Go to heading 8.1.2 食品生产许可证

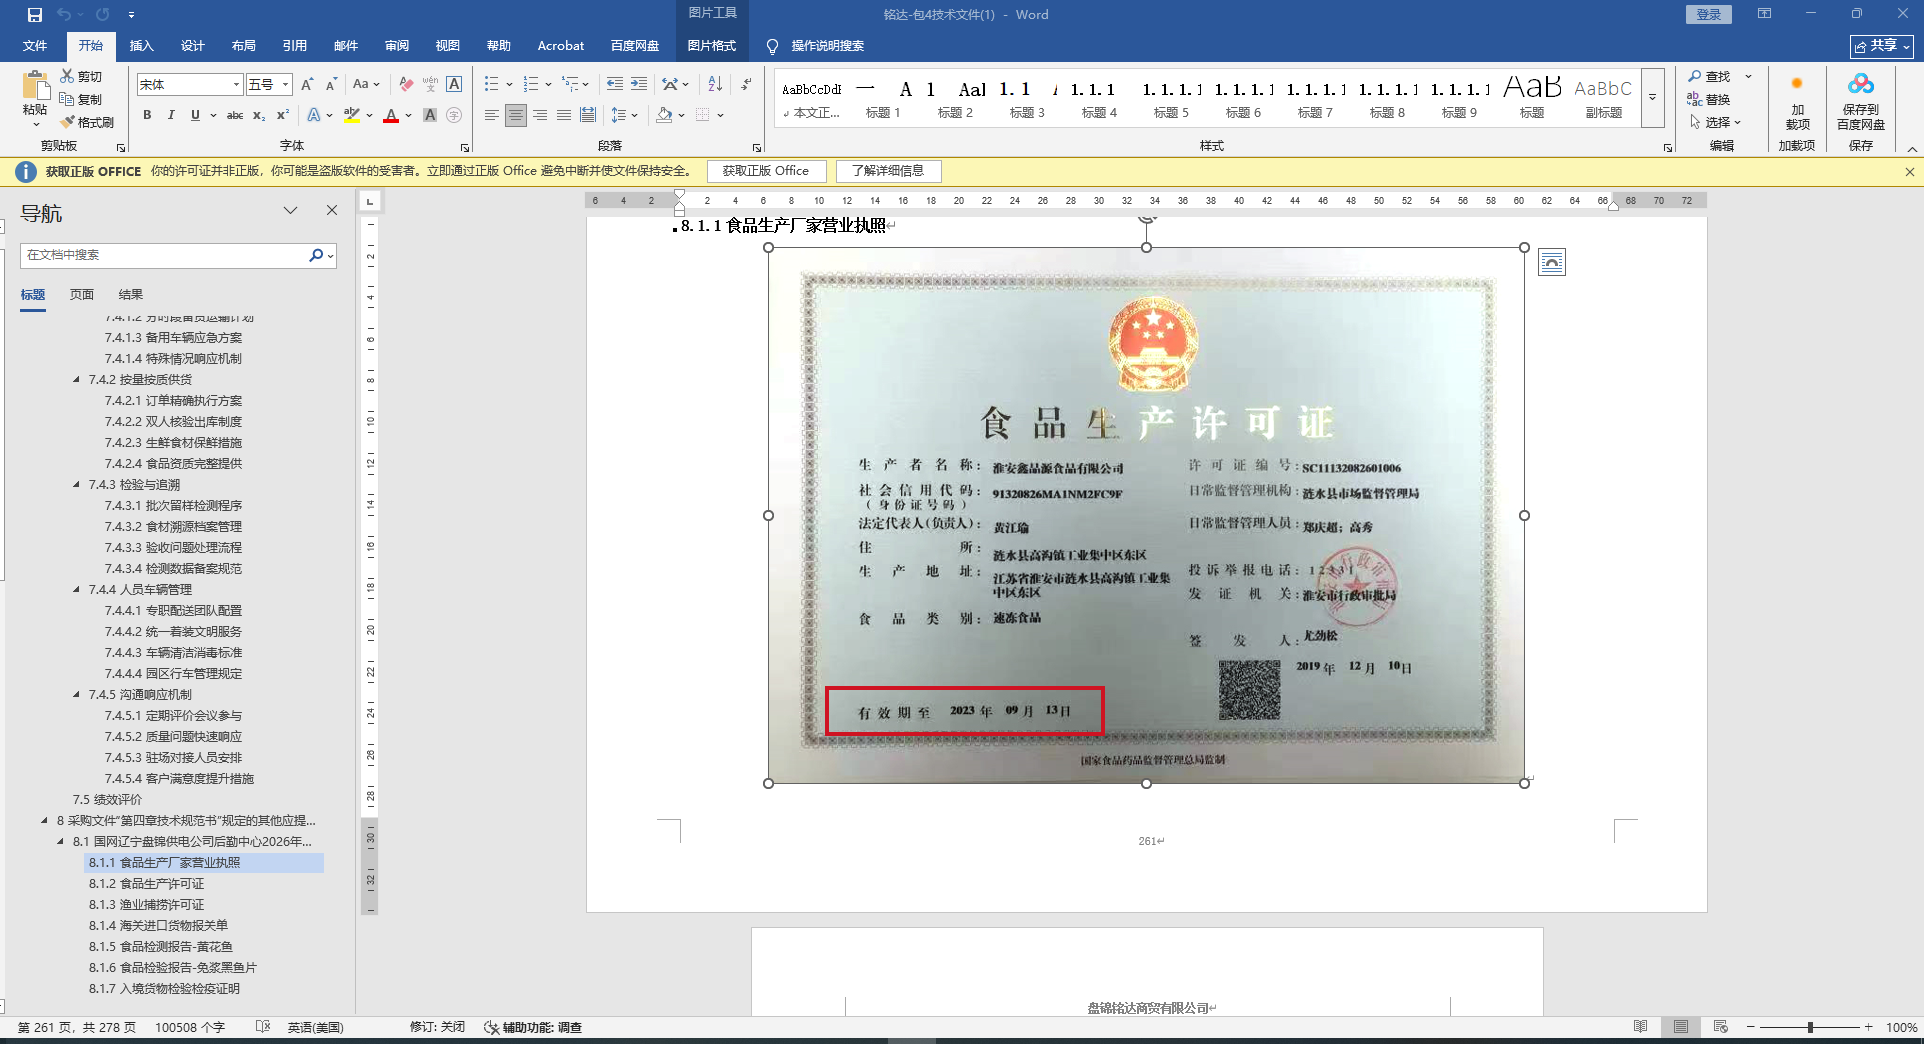tap(146, 884)
